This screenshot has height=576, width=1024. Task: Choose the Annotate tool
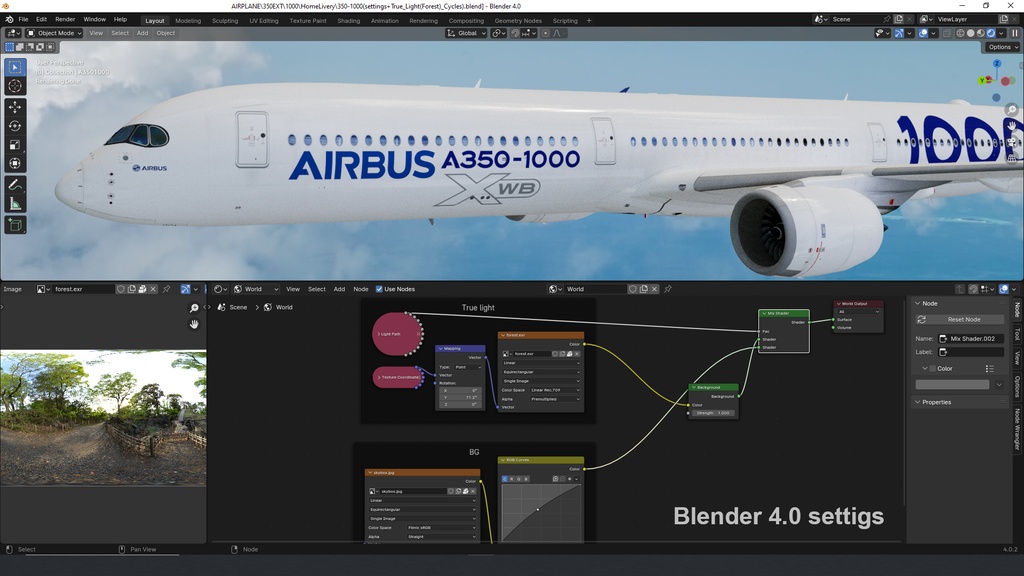[x=15, y=185]
